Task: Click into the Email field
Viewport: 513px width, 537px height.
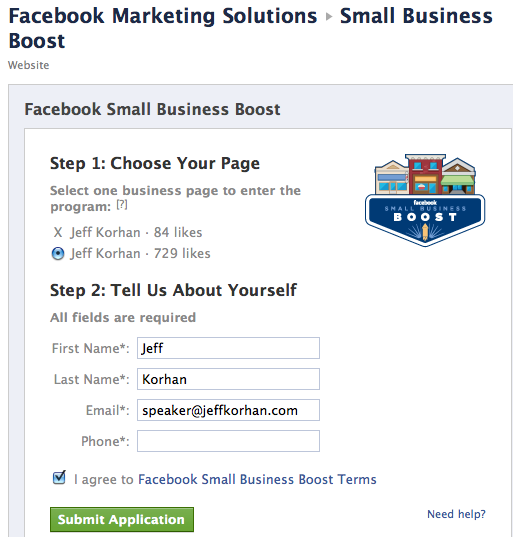Action: pyautogui.click(x=228, y=410)
